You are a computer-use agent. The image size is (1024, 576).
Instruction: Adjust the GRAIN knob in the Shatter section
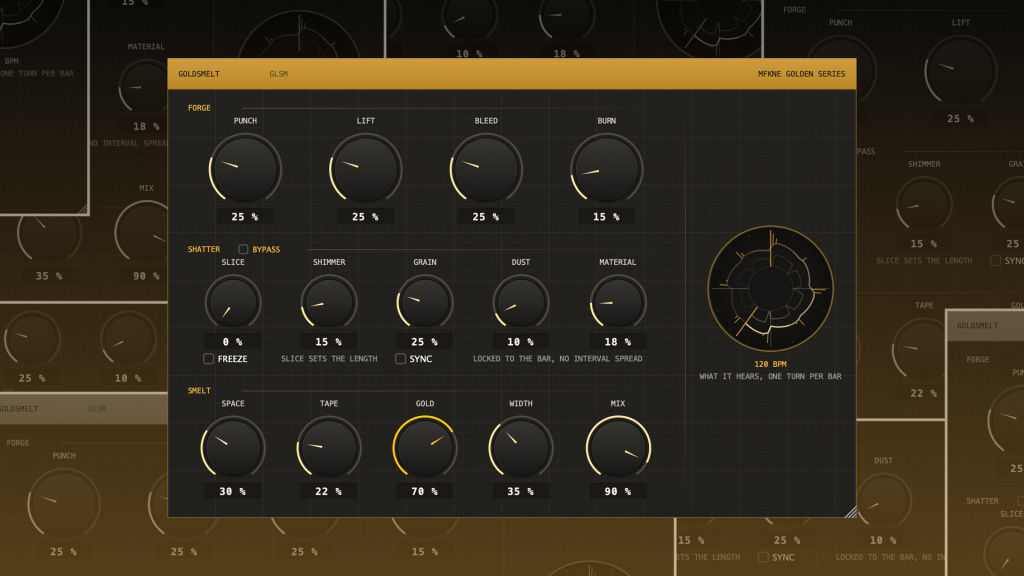coord(425,302)
